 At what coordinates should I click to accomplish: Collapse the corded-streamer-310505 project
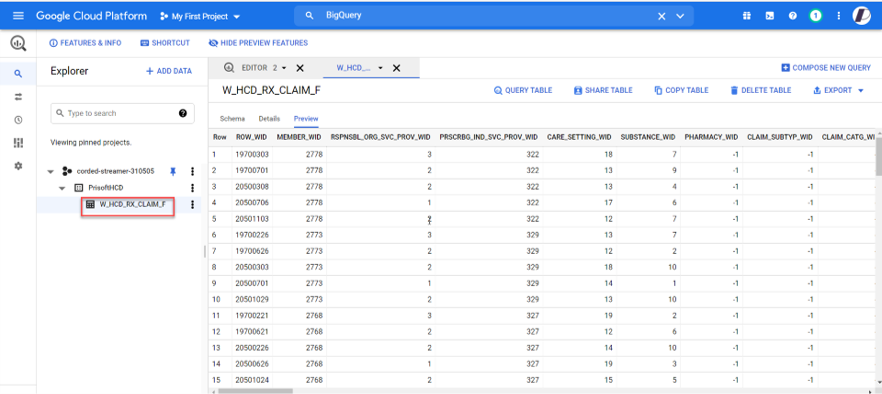tap(51, 172)
